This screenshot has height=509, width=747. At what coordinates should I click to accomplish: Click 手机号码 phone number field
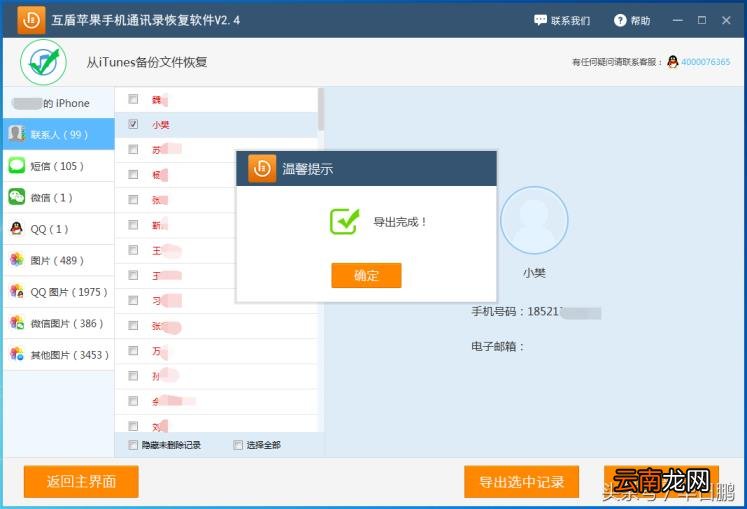(536, 312)
